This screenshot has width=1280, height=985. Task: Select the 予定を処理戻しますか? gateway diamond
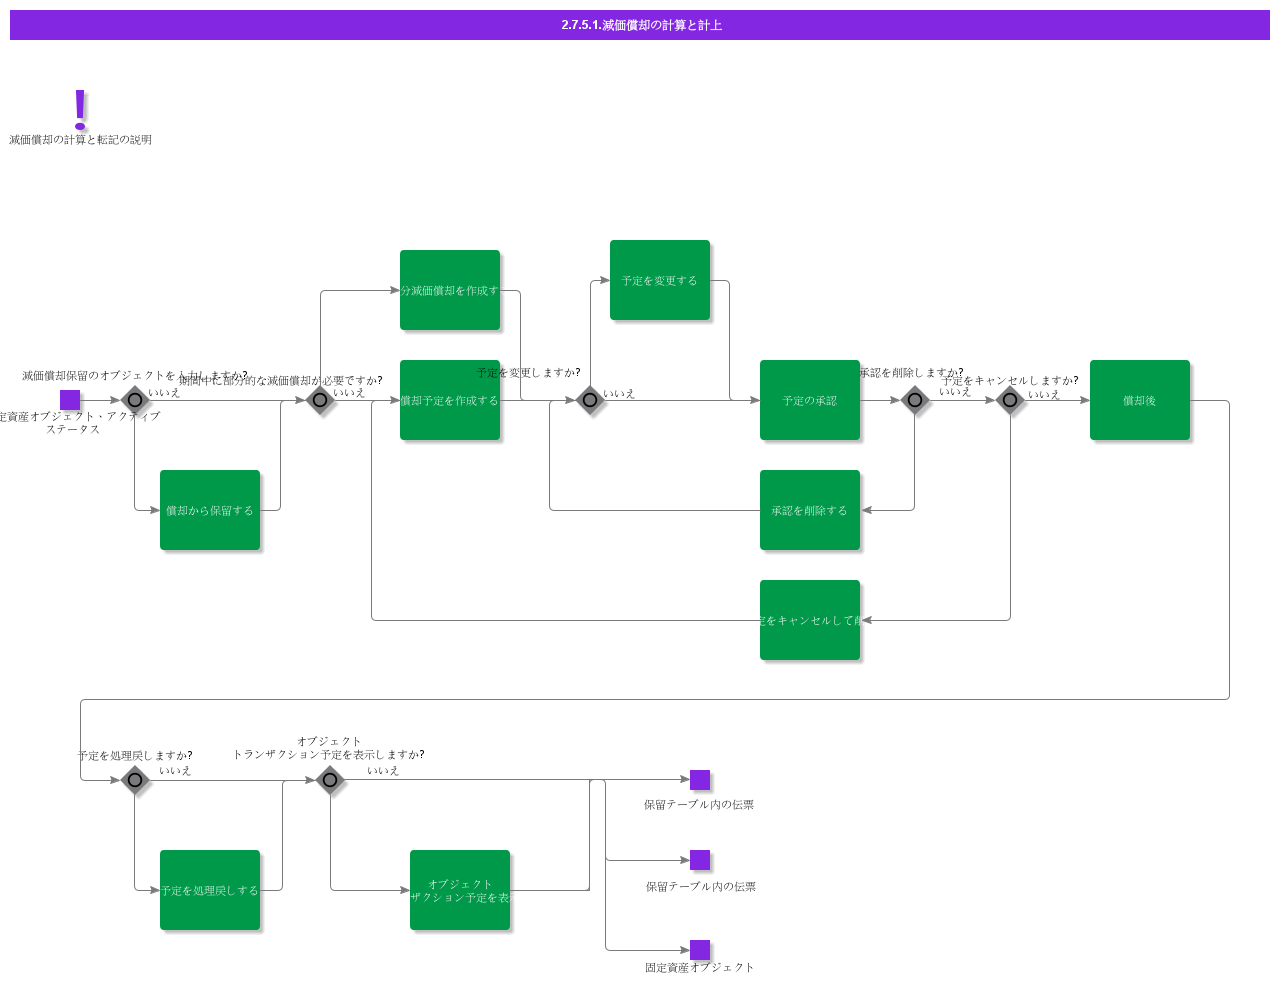[x=135, y=780]
